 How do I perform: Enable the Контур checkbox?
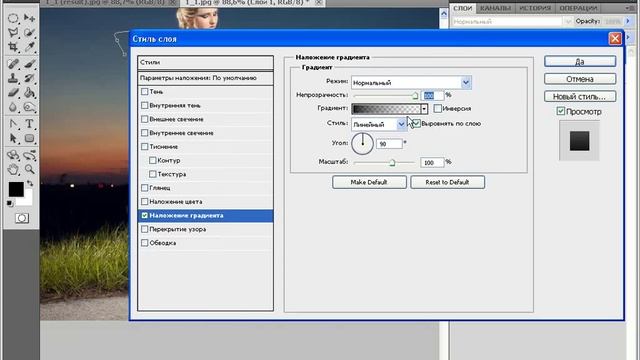pos(153,160)
